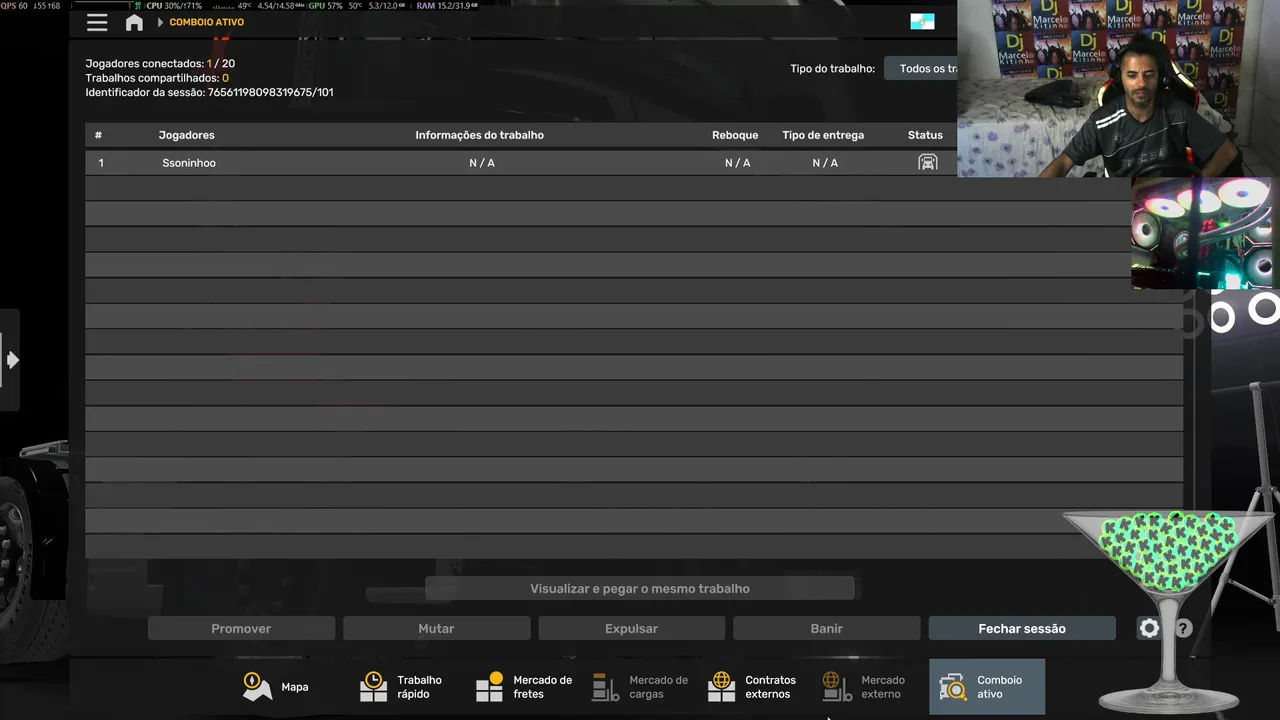Select the Comboio ativo tab
Image resolution: width=1280 pixels, height=720 pixels.
point(987,687)
